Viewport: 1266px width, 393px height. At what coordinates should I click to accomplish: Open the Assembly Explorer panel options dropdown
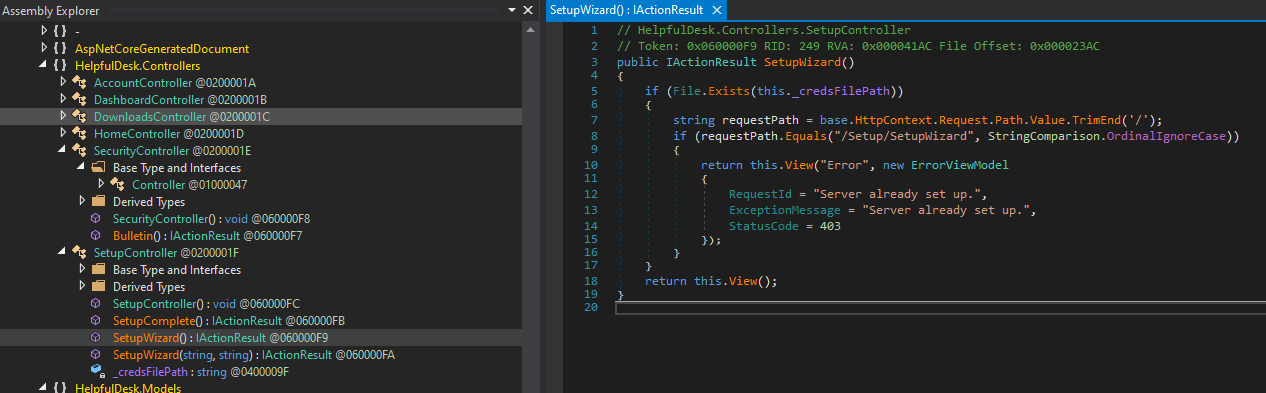pos(512,9)
